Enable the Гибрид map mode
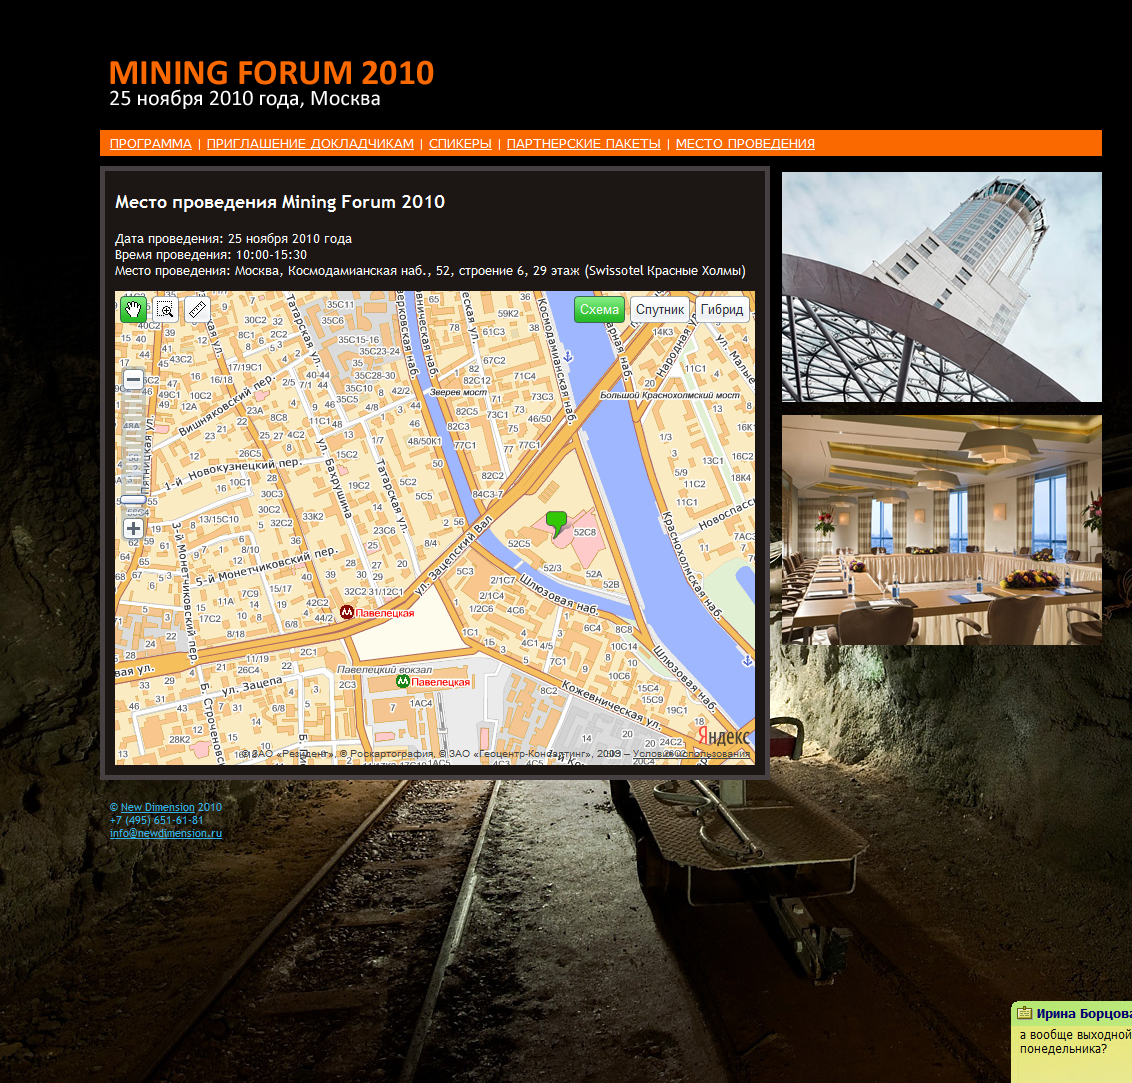 [x=722, y=309]
